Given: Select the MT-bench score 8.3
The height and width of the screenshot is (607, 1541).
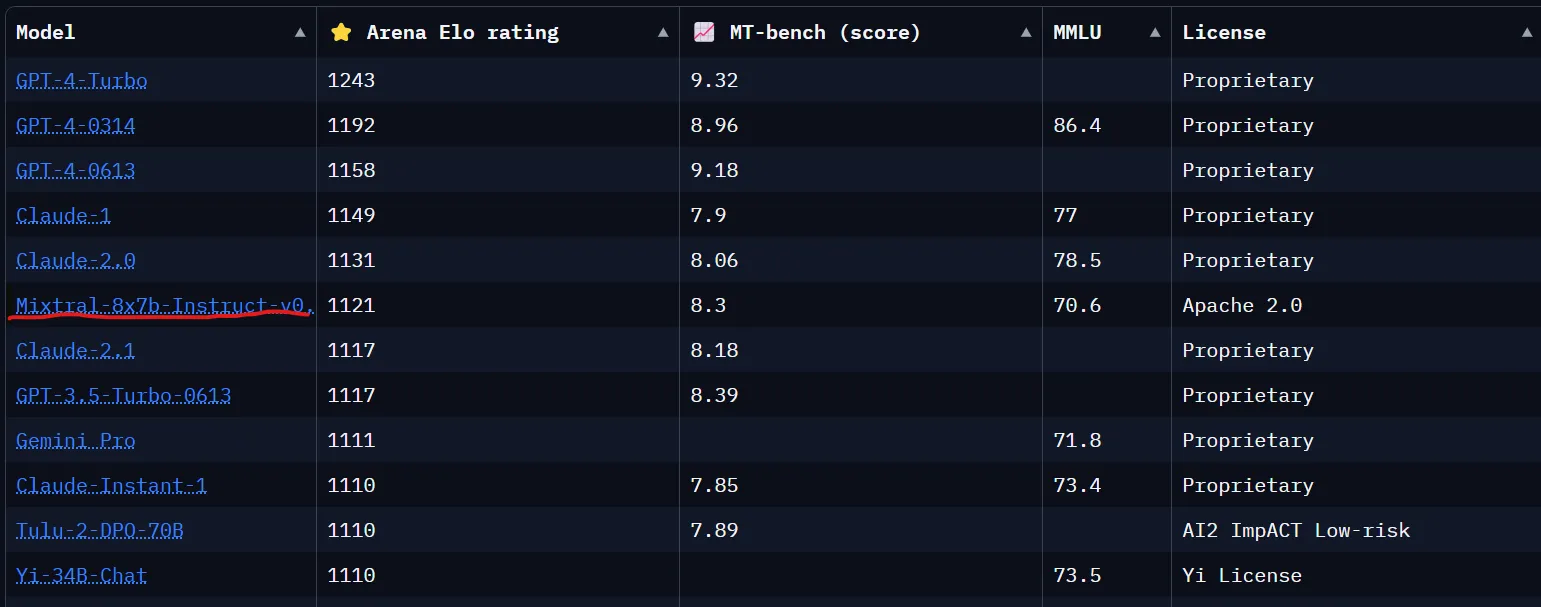Looking at the screenshot, I should pos(709,305).
